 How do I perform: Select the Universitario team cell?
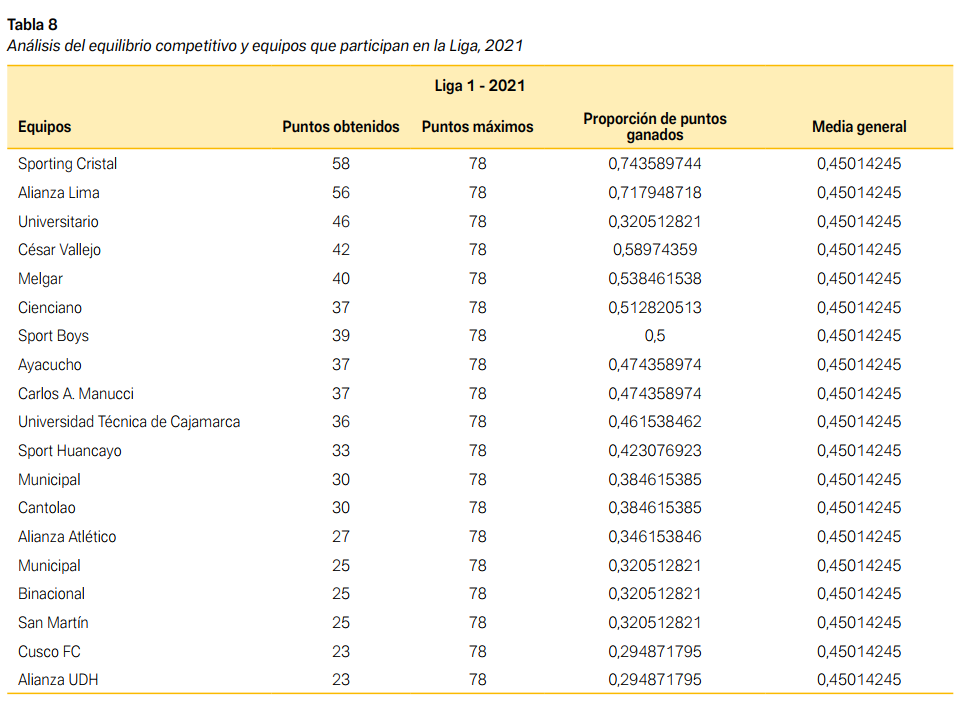[58, 222]
